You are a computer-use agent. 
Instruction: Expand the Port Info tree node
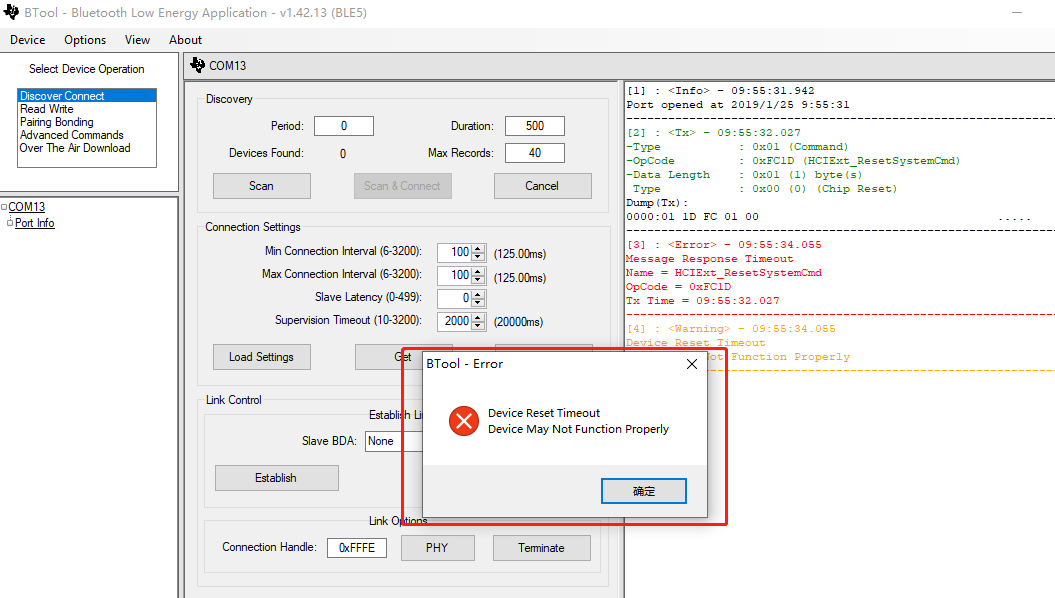point(9,223)
